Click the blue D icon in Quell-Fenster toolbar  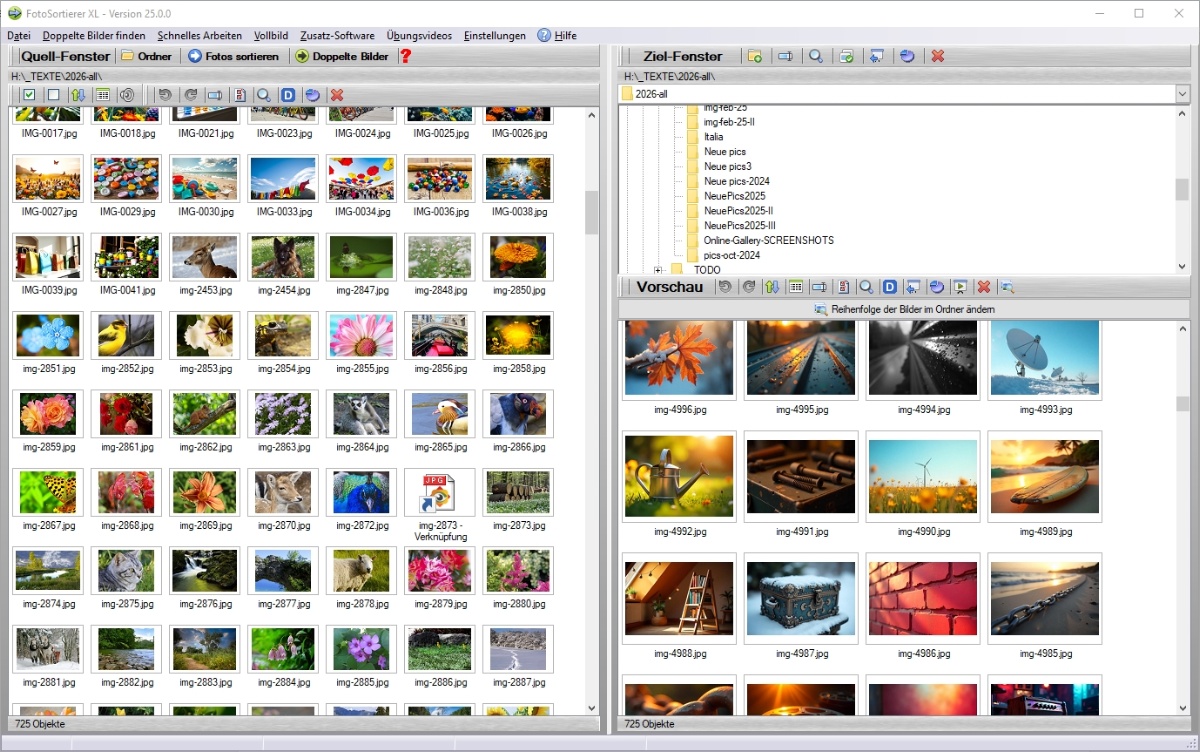(288, 95)
